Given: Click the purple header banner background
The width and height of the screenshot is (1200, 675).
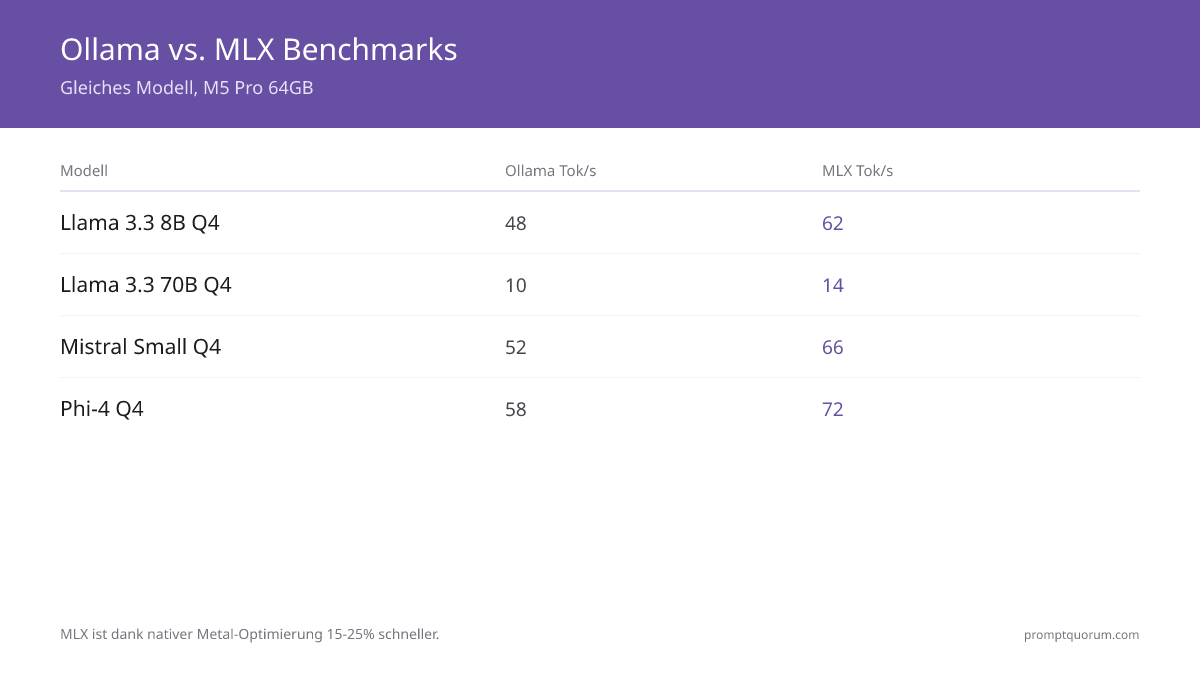Looking at the screenshot, I should 800,64.
